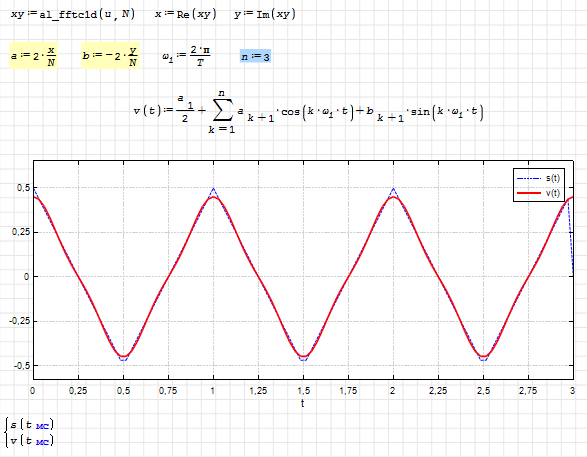The image size is (587, 457).
Task: Click the yellow-highlighted a := 2·x/N formula
Action: point(33,55)
